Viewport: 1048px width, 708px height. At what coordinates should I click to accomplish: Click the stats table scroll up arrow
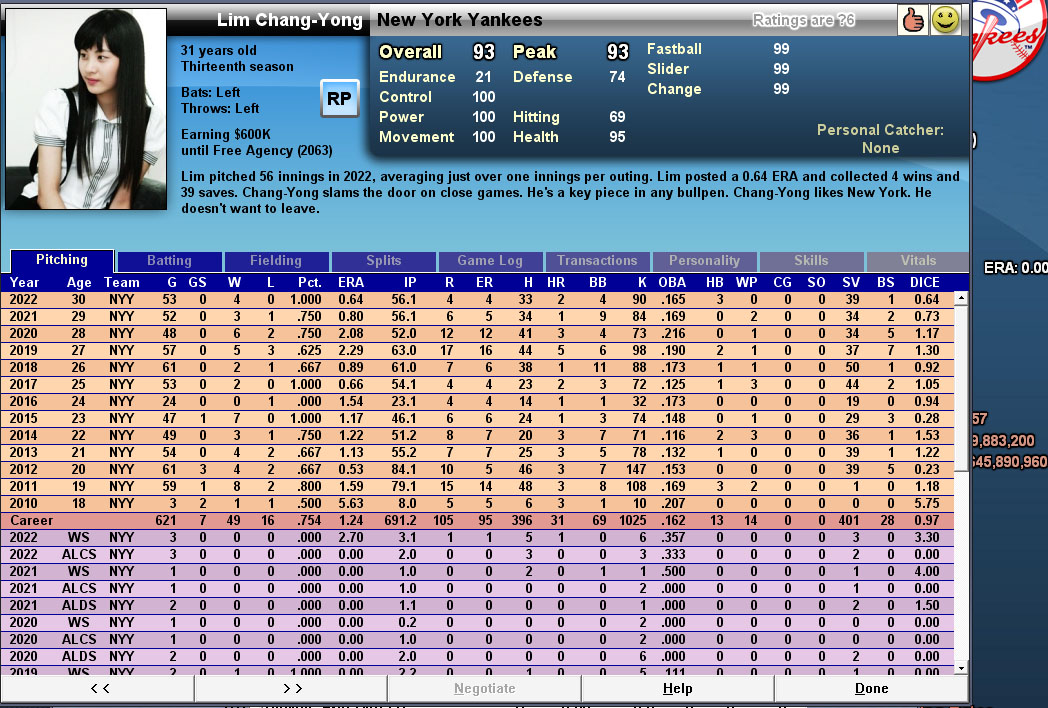click(961, 298)
